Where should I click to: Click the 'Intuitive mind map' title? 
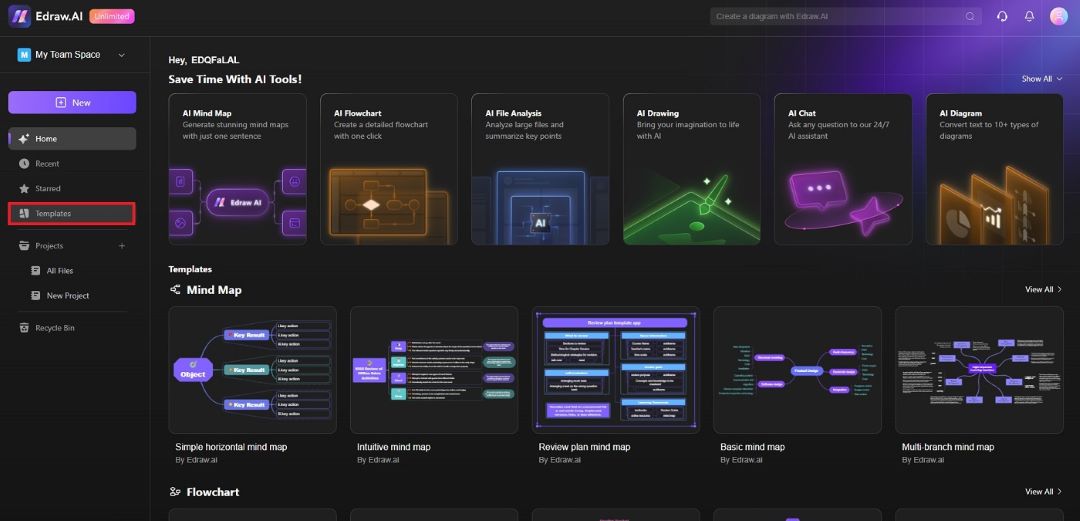(394, 447)
